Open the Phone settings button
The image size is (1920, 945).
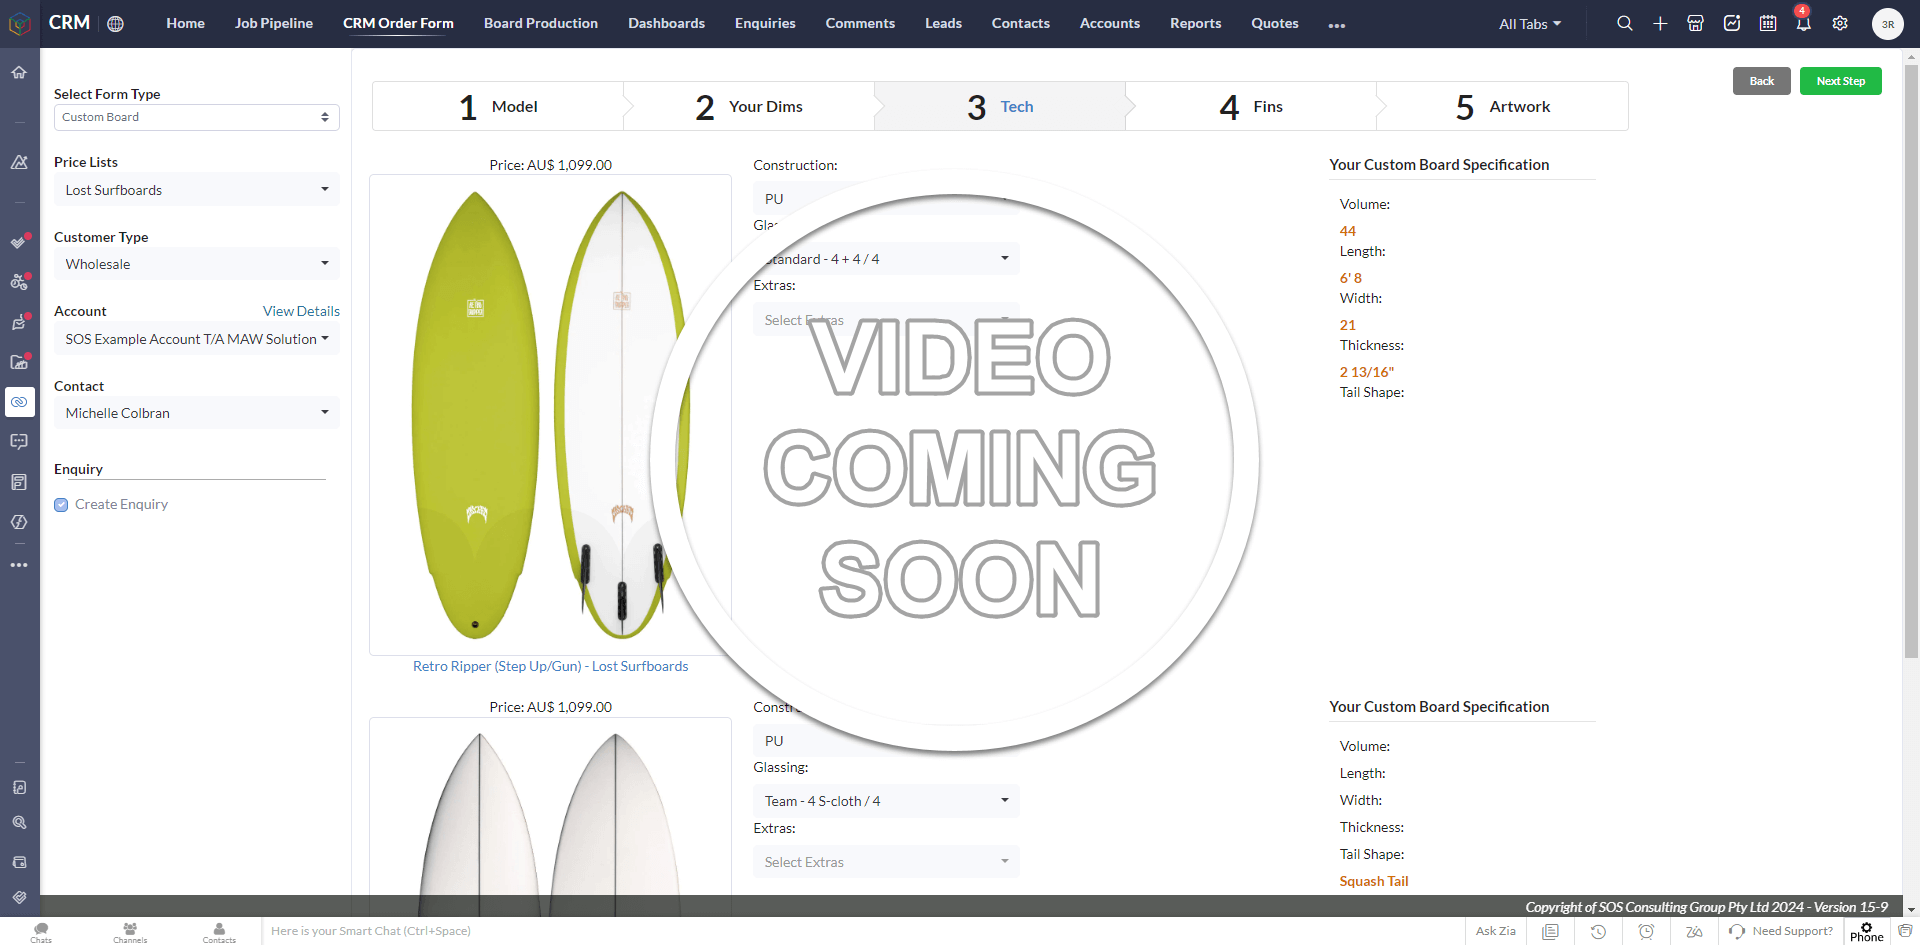[x=1866, y=932]
